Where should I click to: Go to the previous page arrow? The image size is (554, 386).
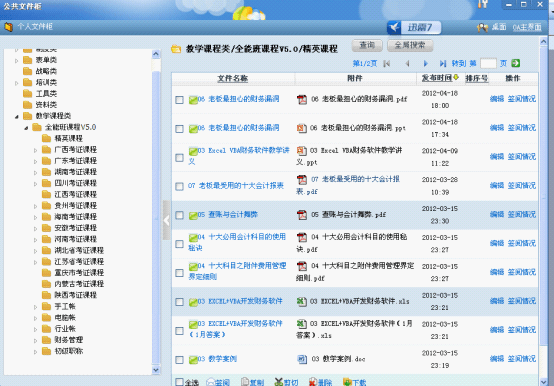point(407,64)
